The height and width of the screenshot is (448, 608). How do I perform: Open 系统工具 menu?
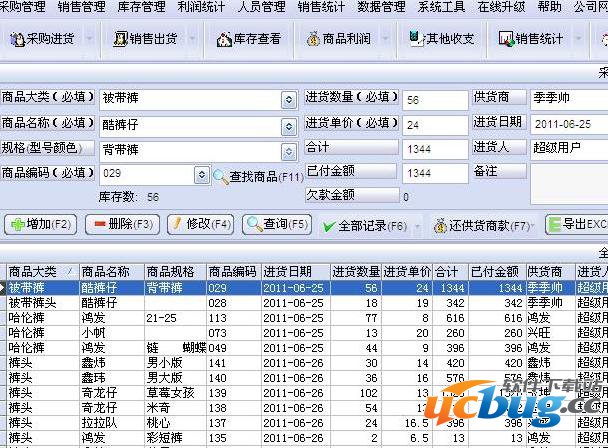[x=441, y=7]
